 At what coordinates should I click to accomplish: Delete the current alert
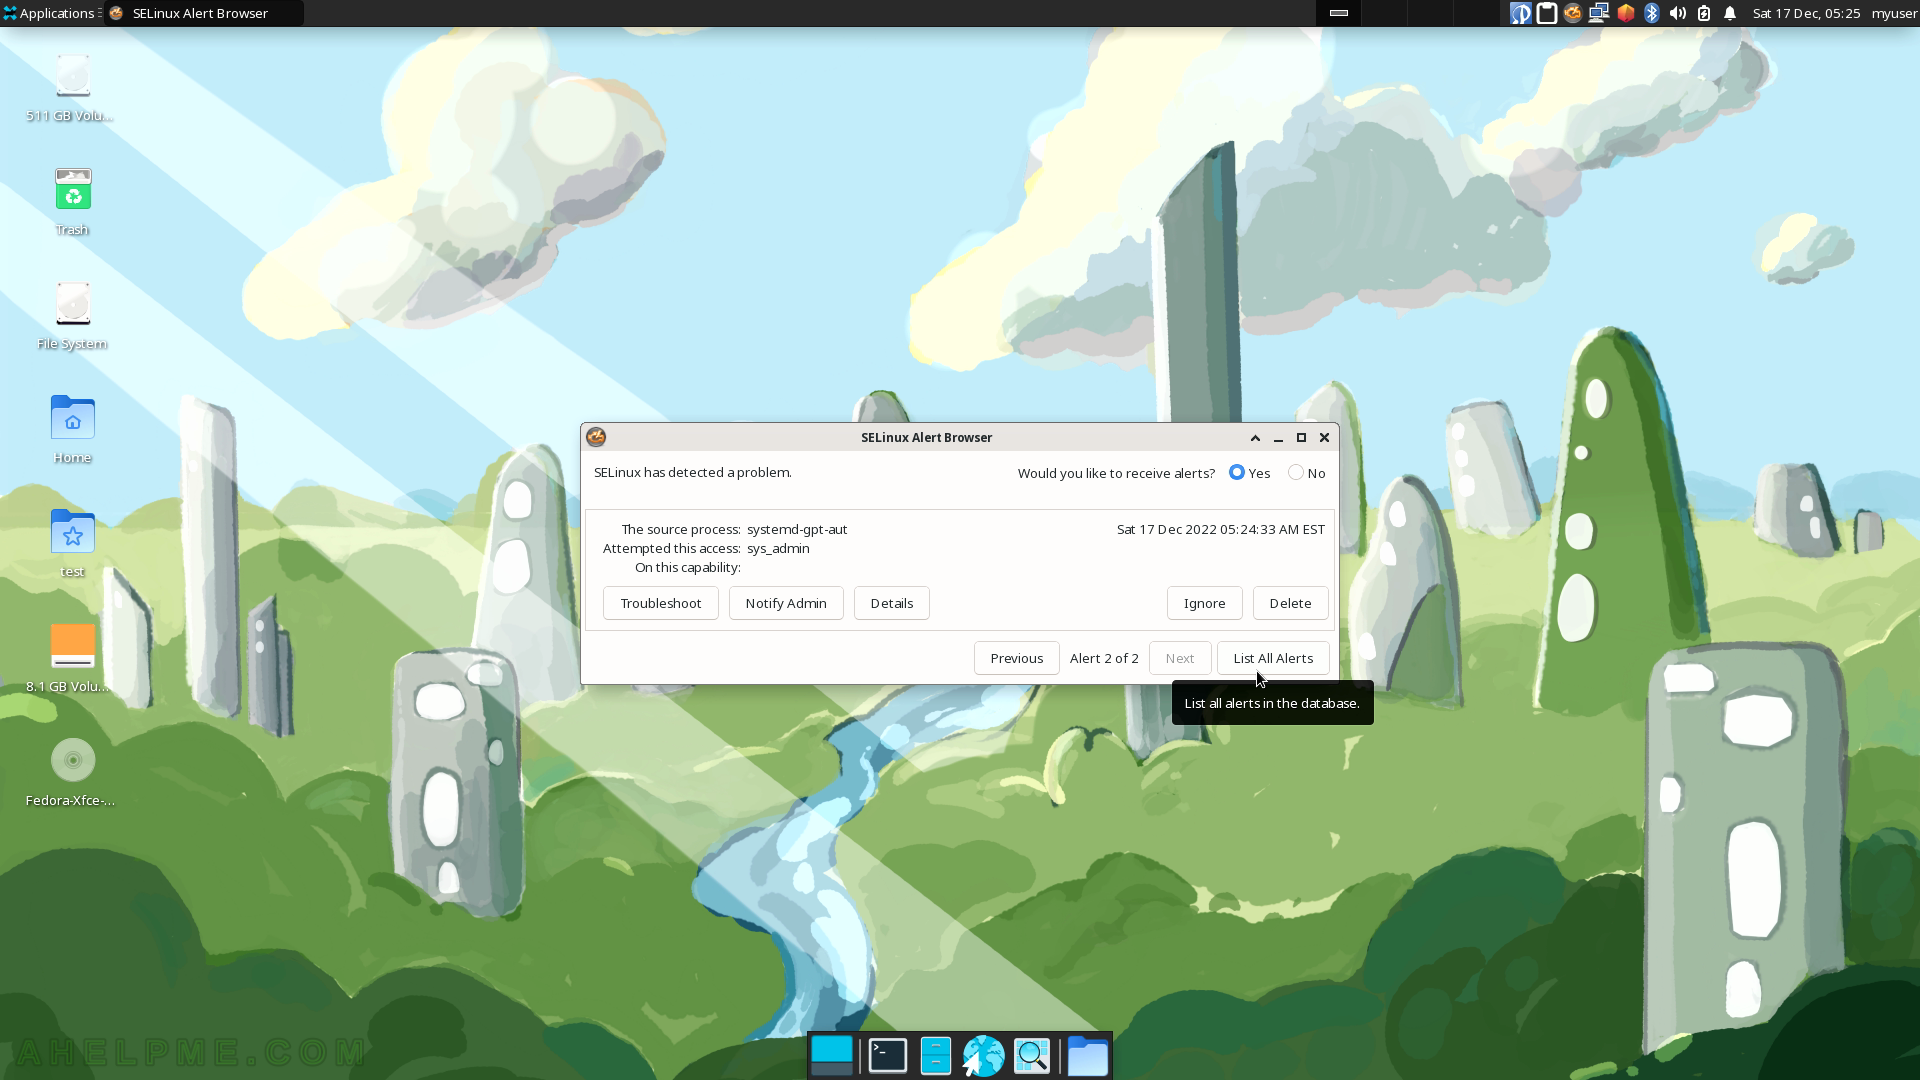coord(1291,603)
